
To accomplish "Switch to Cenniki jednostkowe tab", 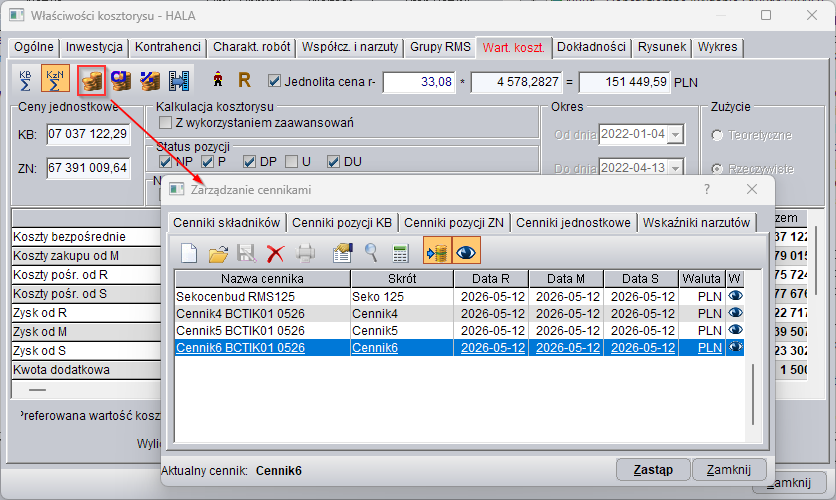I will pos(573,223).
